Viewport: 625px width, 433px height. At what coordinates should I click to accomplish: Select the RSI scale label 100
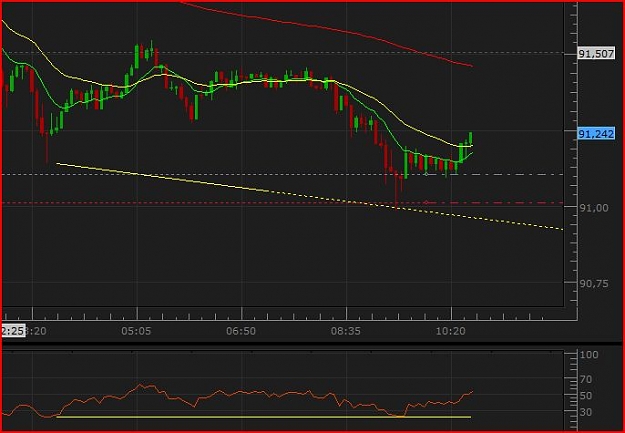(589, 354)
